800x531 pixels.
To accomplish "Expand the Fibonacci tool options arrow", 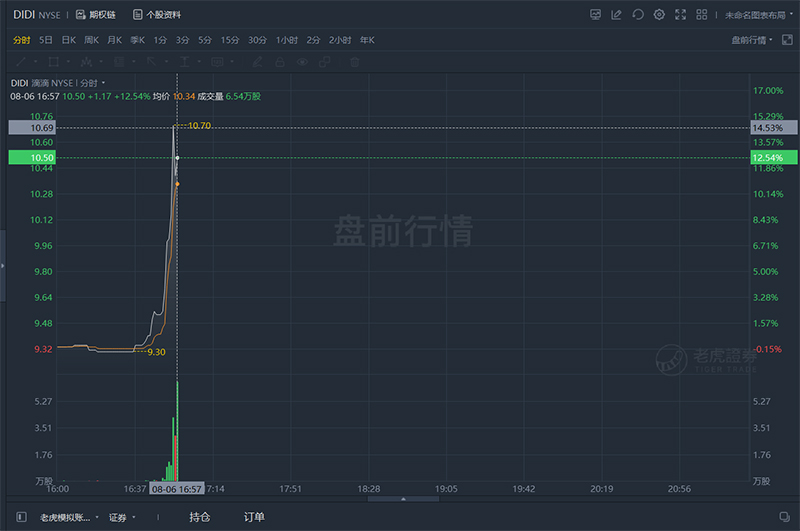I will (x=134, y=62).
